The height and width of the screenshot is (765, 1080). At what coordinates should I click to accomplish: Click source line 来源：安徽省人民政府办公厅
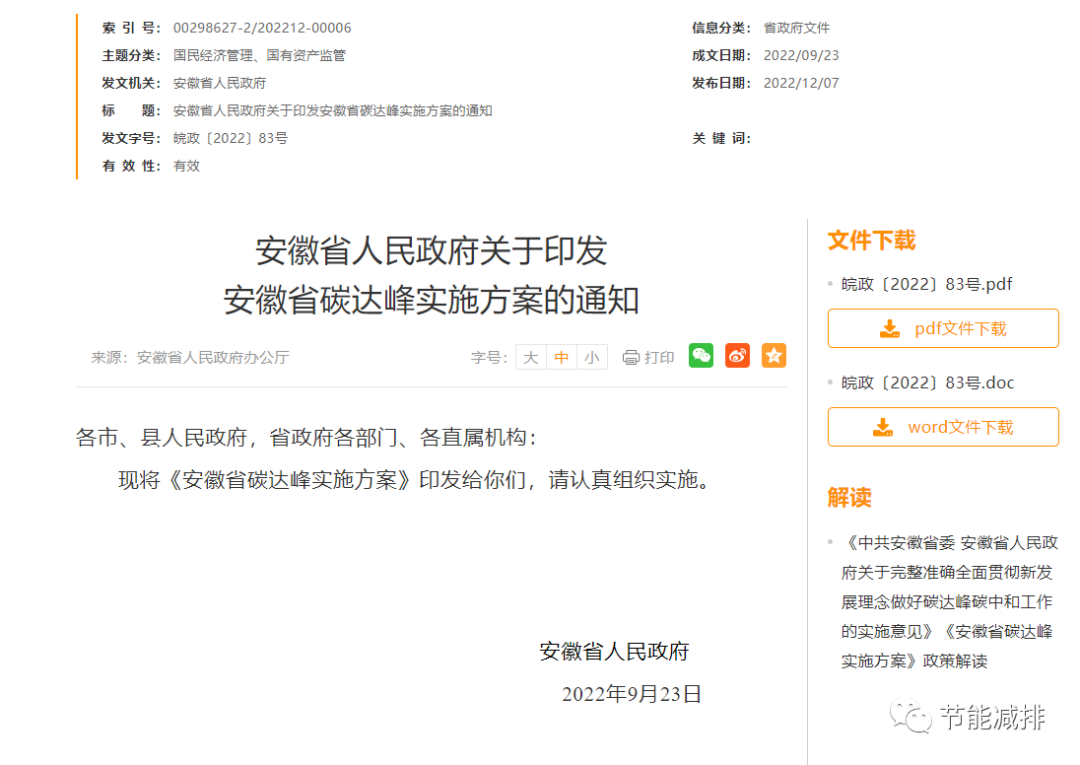pos(190,357)
